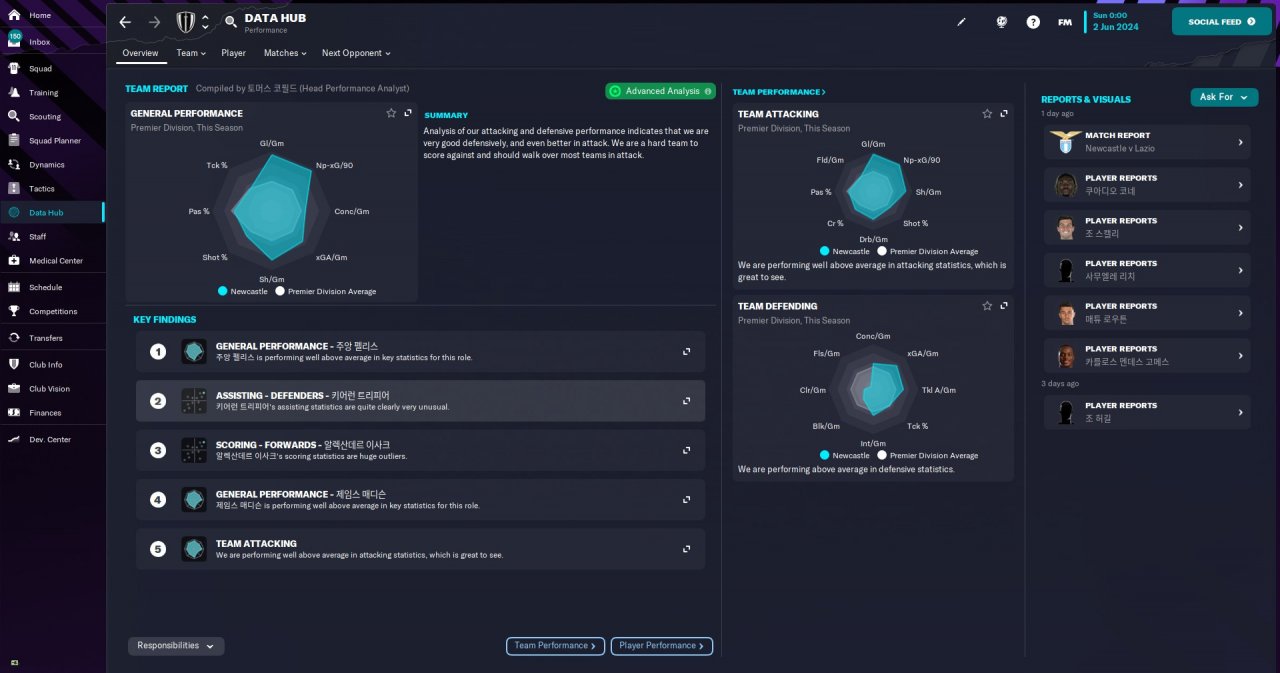
Task: Click the Advanced Analysis button
Action: point(661,91)
